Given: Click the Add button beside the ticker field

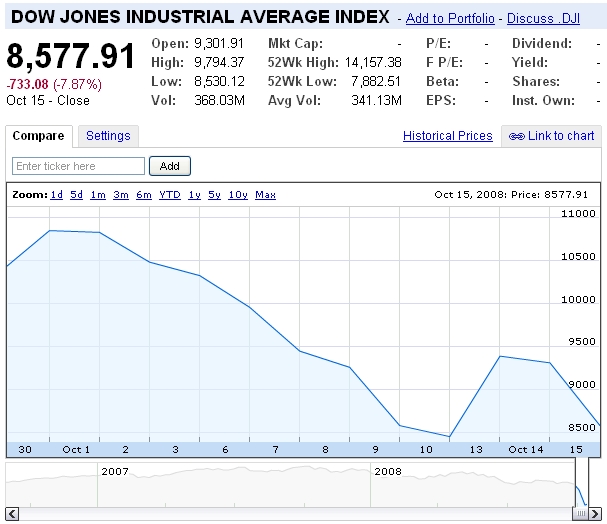Looking at the screenshot, I should click(170, 166).
